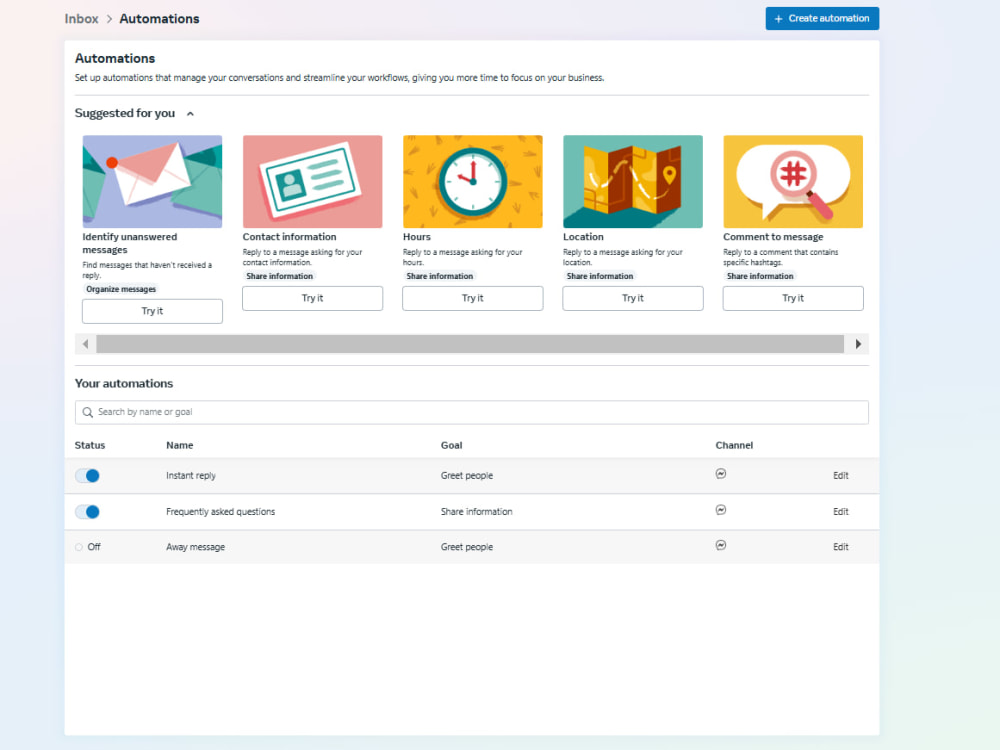The height and width of the screenshot is (750, 1000).
Task: Select the Away message name text
Action: click(x=195, y=547)
